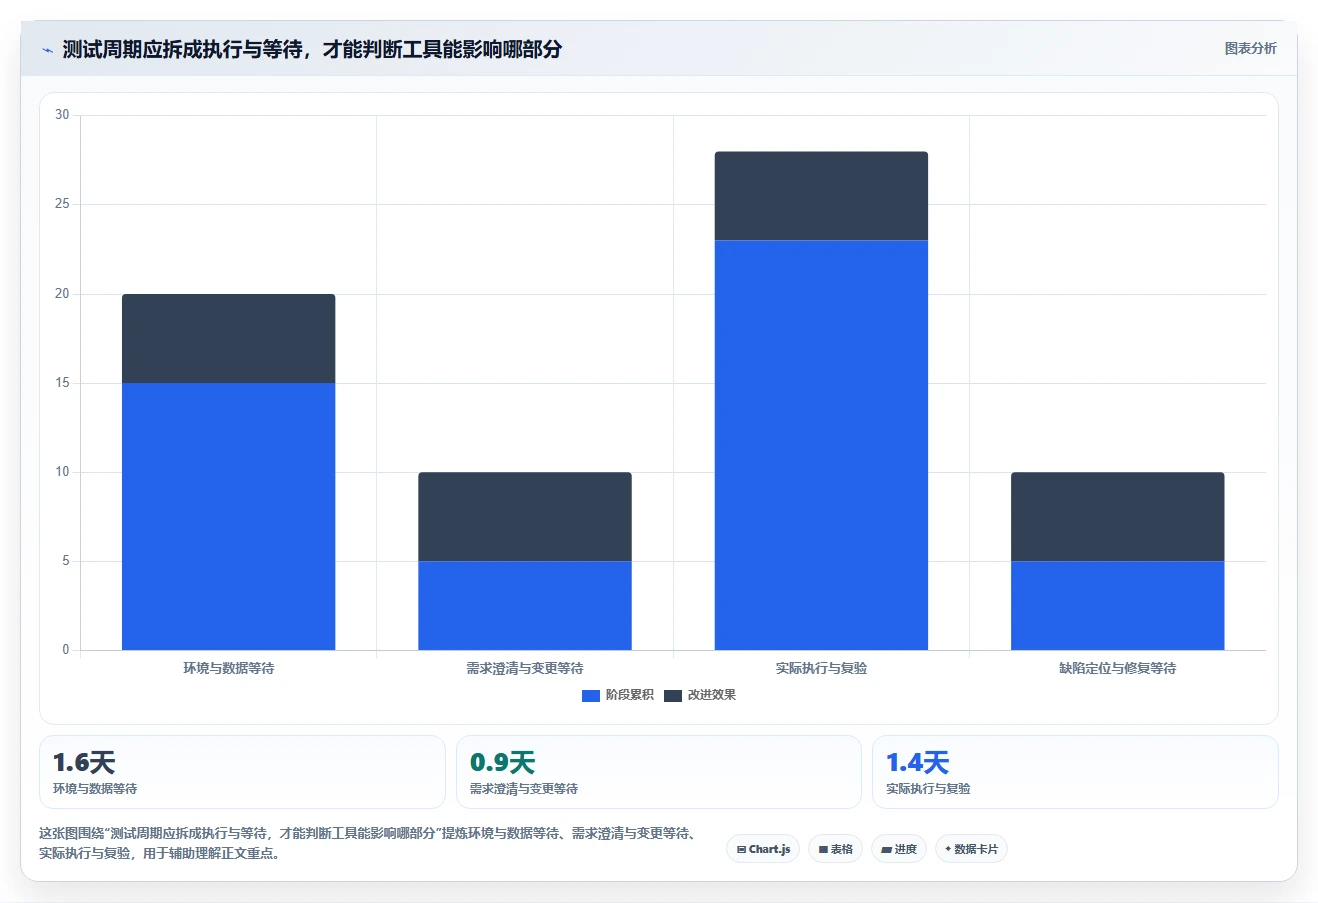Click the dark bar segment for 实际执行与复验

tap(821, 196)
